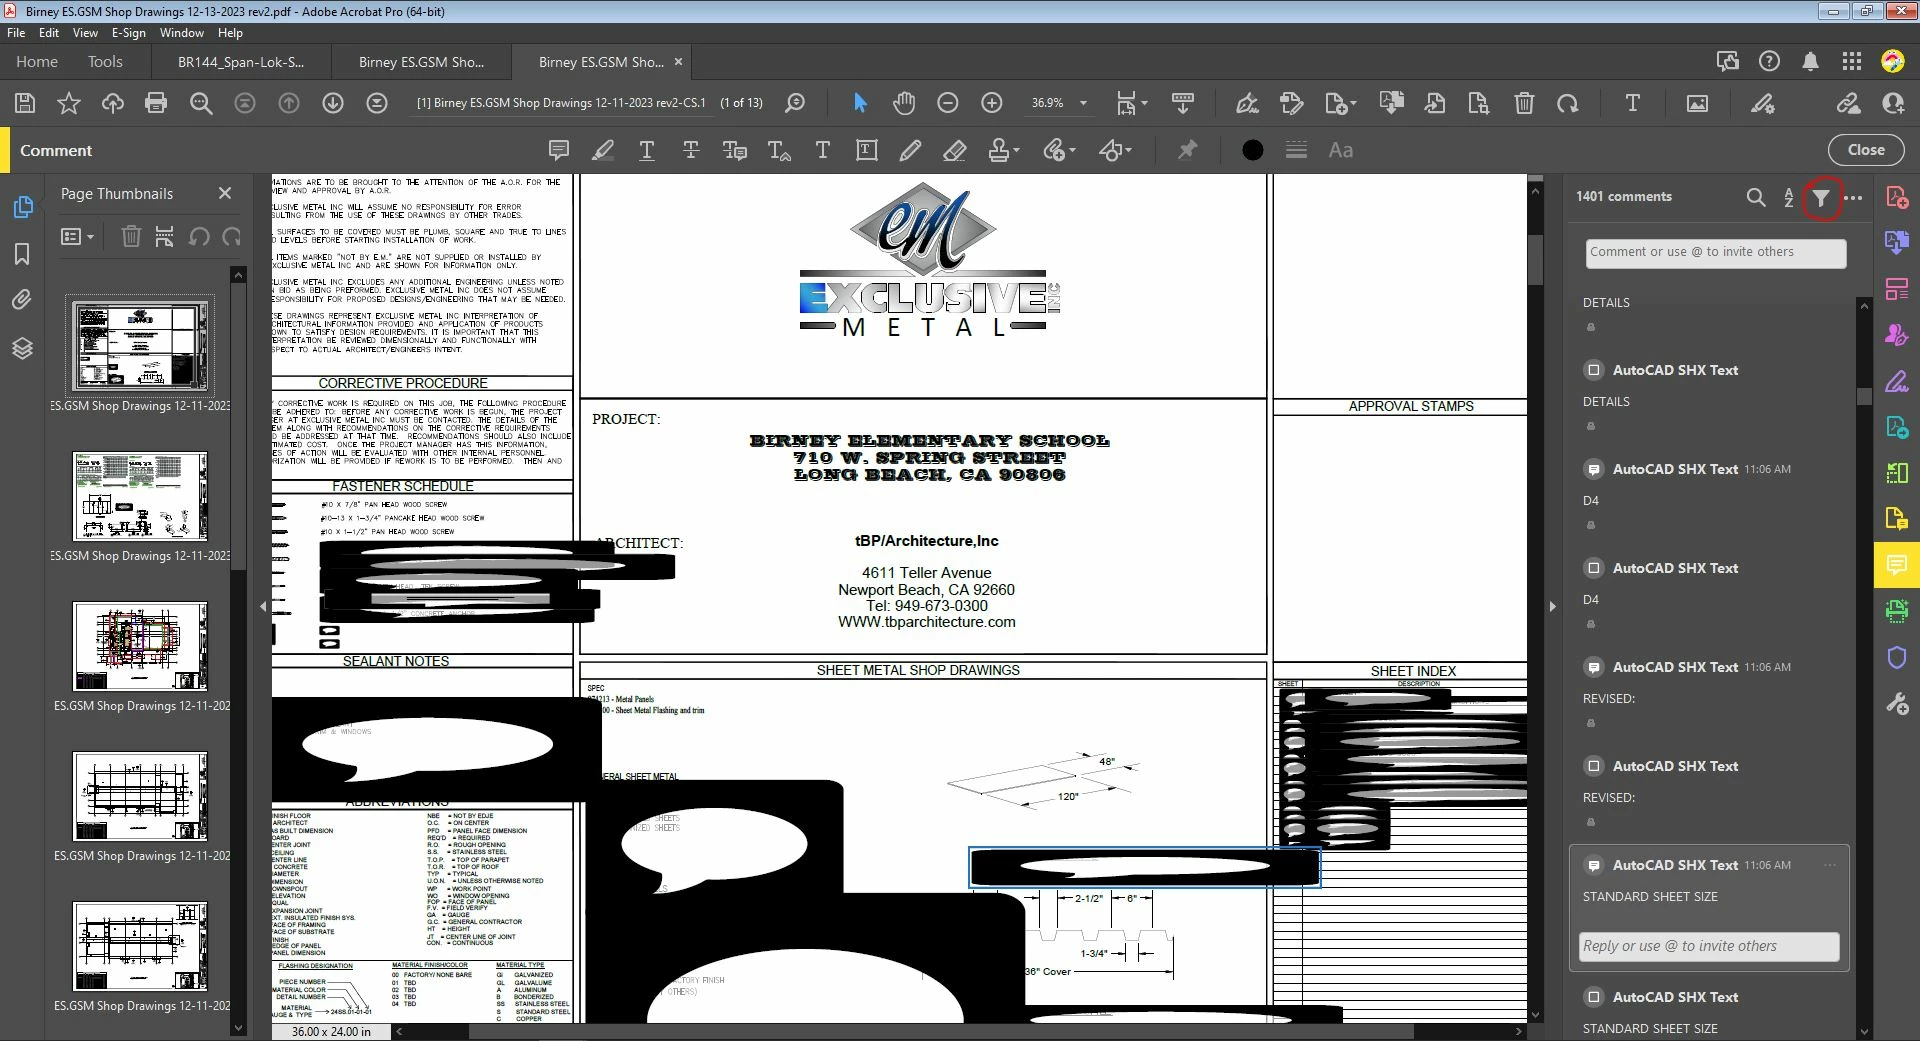Viewport: 1920px width, 1041px height.
Task: Select the Add sticky note tool
Action: tap(559, 150)
